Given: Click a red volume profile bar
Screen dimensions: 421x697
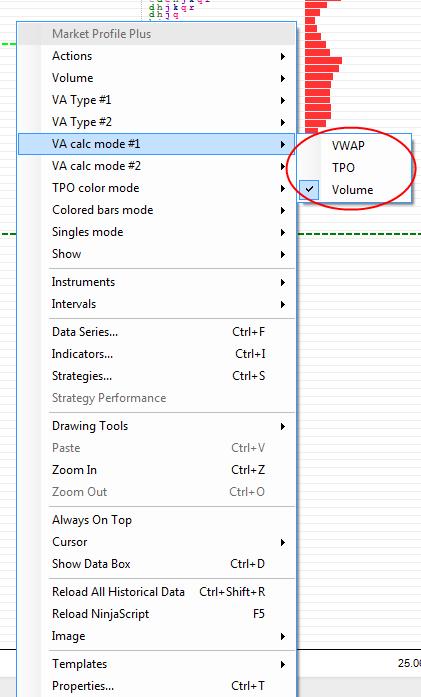Looking at the screenshot, I should 324,60.
